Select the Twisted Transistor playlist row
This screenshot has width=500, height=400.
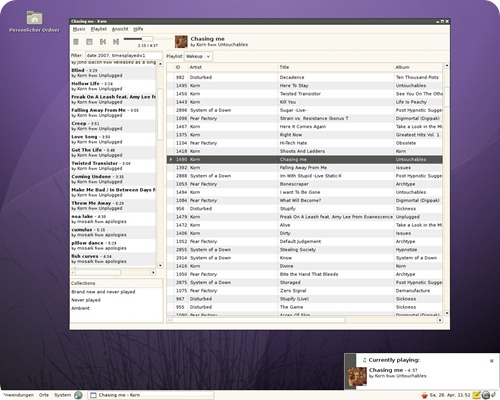click(305, 94)
